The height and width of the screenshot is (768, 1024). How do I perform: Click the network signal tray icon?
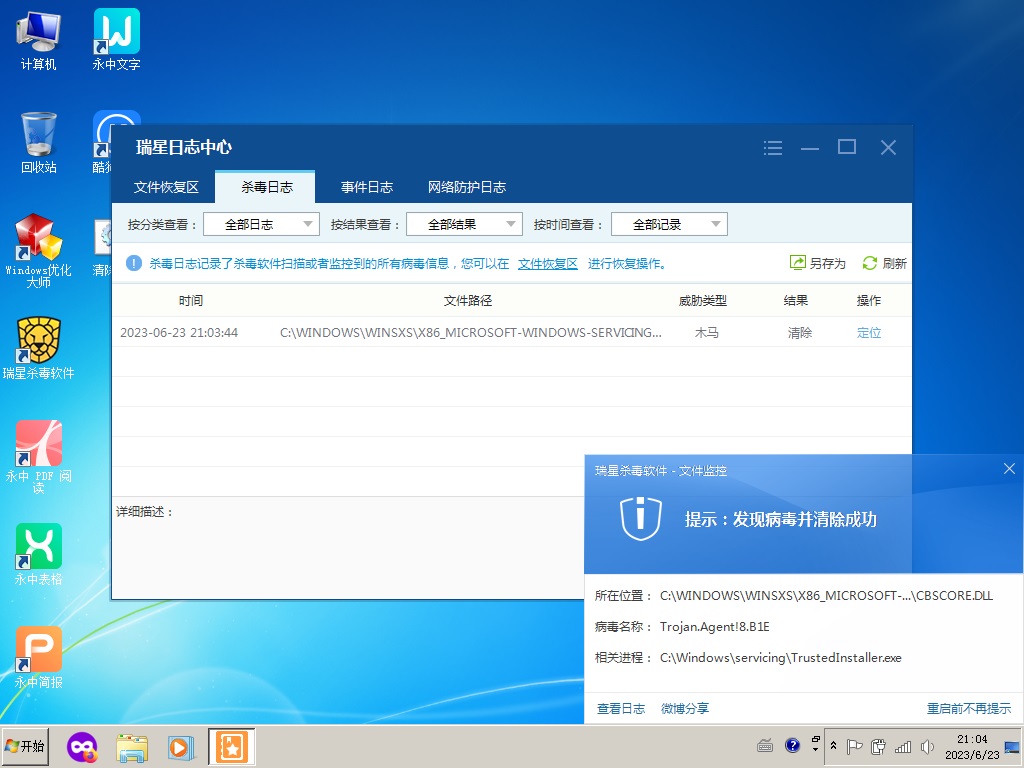903,746
